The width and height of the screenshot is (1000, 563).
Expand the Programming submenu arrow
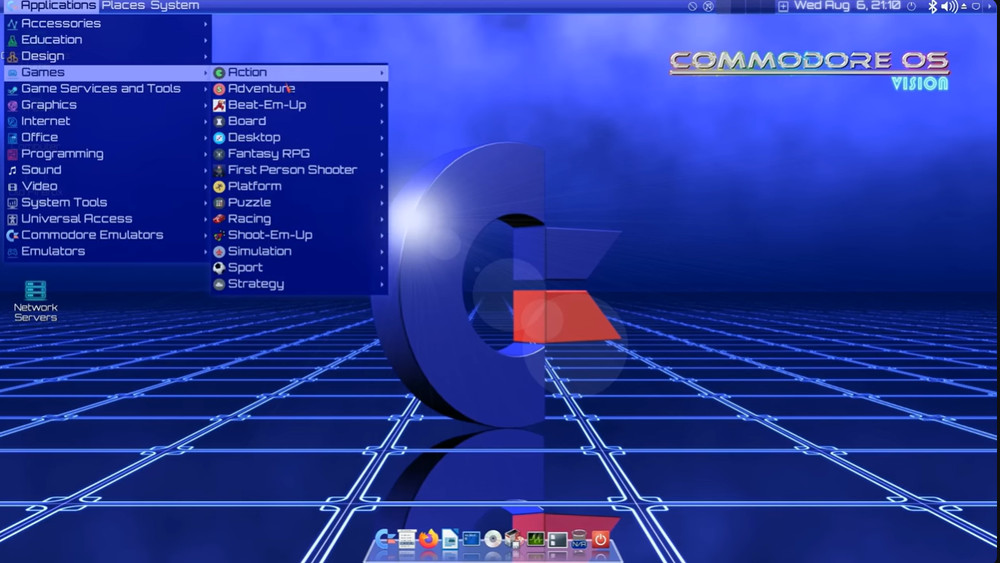click(x=205, y=154)
